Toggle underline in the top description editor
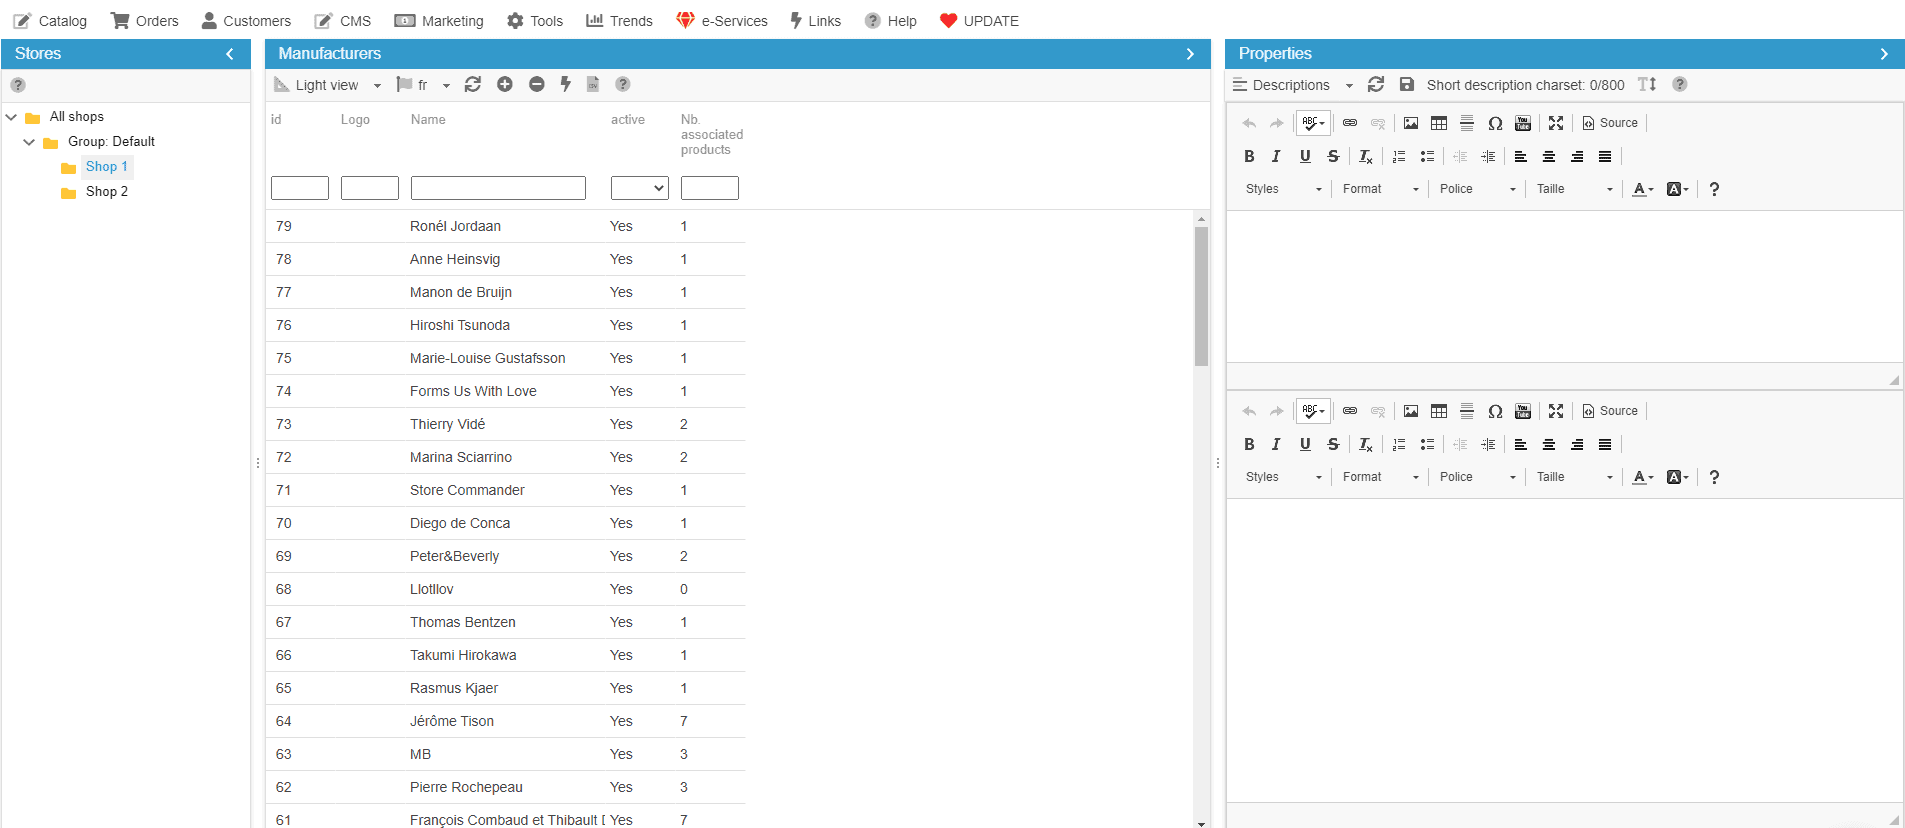 pos(1305,157)
